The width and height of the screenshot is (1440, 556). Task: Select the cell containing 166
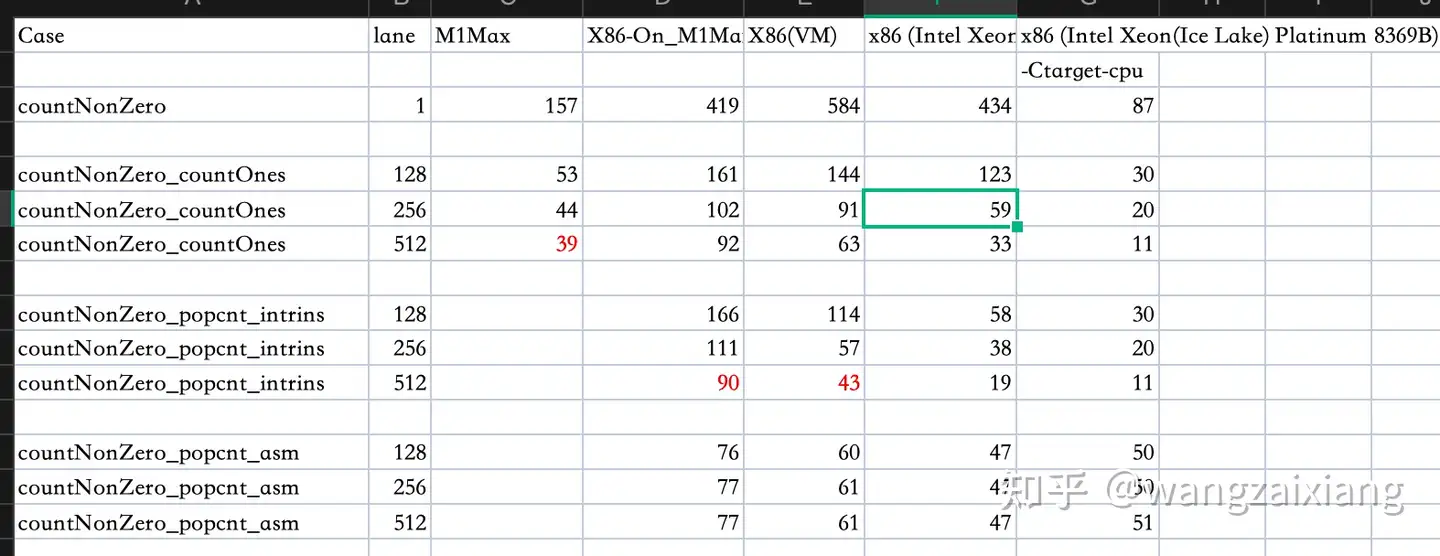664,314
